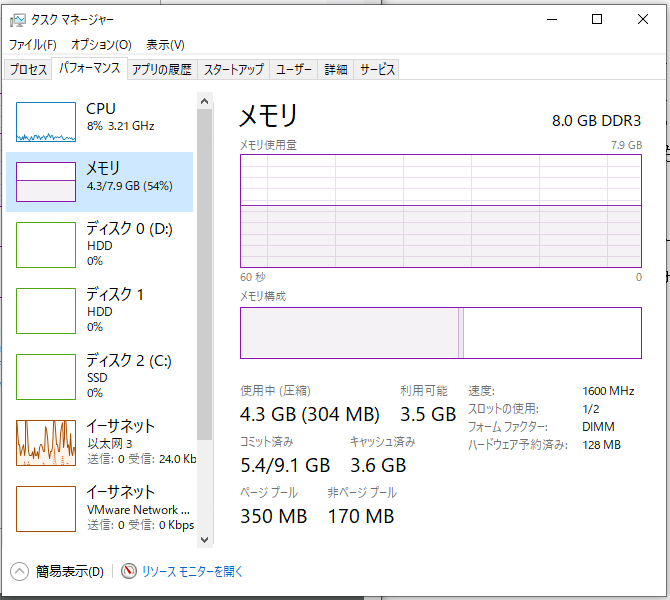Viewport: 670px width, 600px height.
Task: Click the 7.9 GB graph maximum label
Action: tap(626, 145)
